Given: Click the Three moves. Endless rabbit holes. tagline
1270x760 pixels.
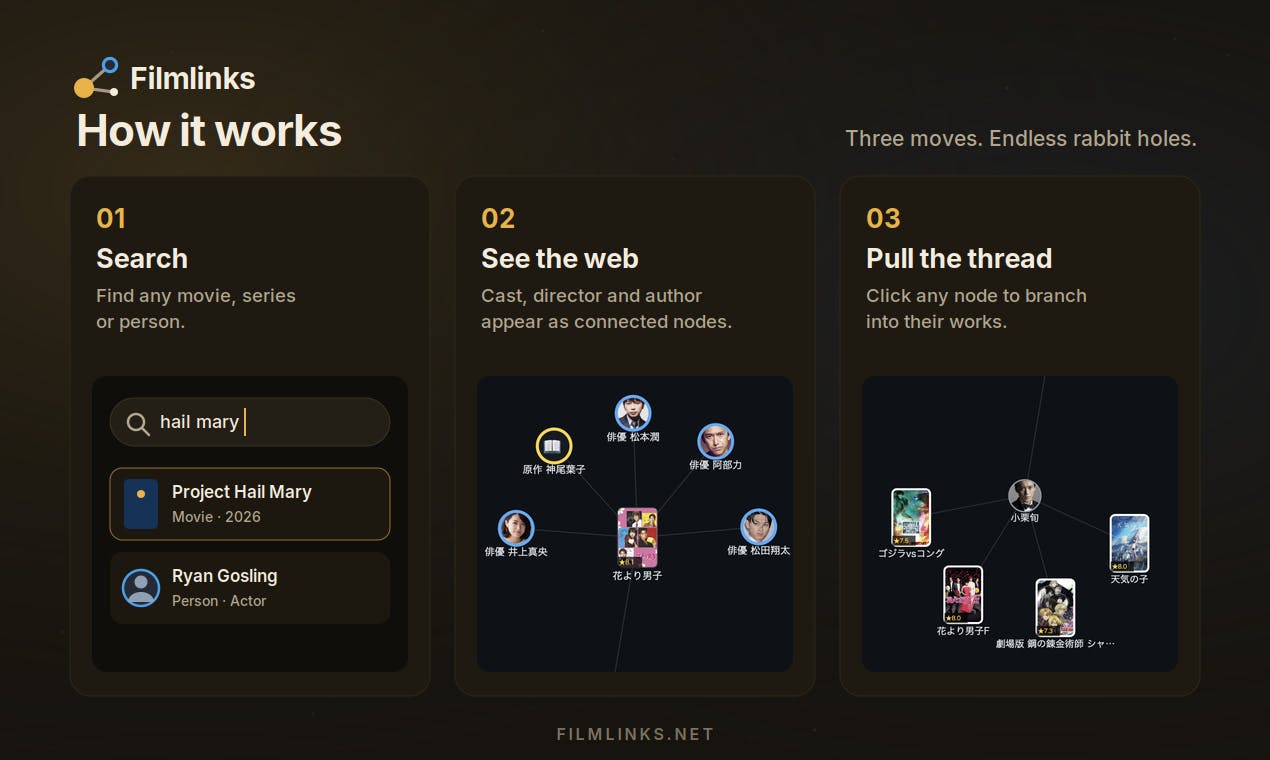Looking at the screenshot, I should click(x=1021, y=138).
